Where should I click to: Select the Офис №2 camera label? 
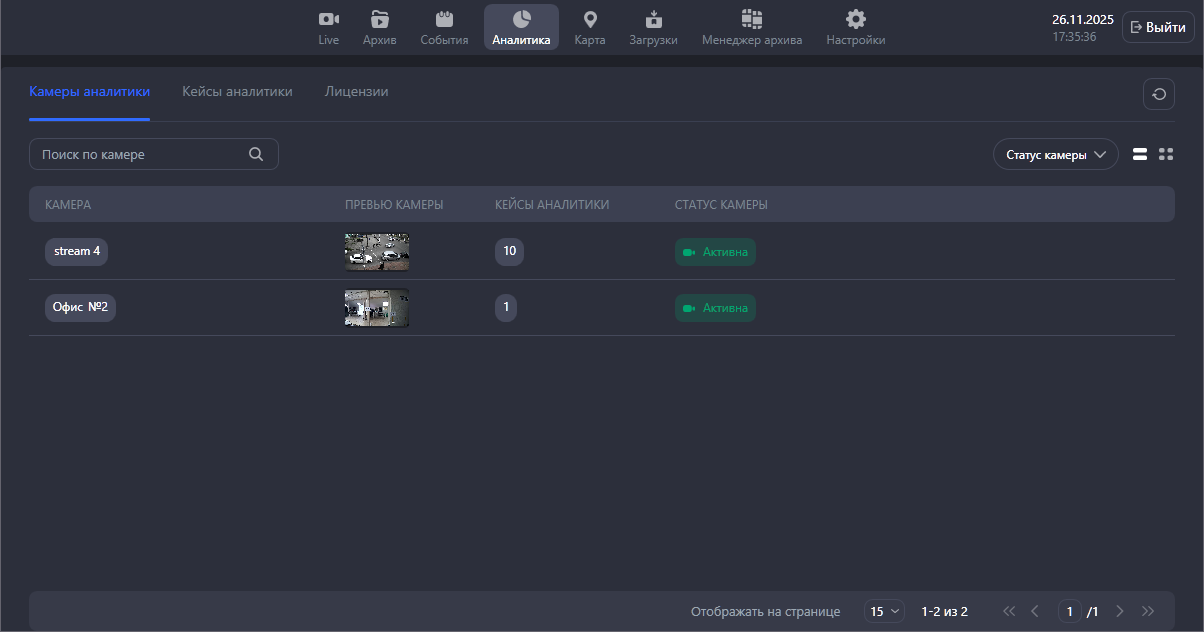tap(80, 308)
